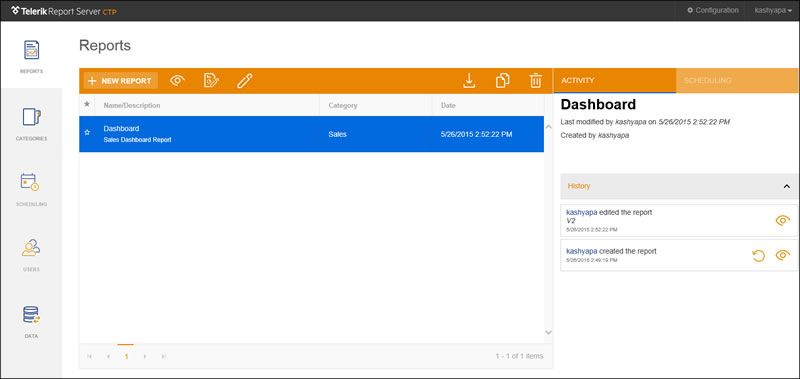This screenshot has height=379, width=800.
Task: Select page 1 in pager
Action: (x=126, y=356)
